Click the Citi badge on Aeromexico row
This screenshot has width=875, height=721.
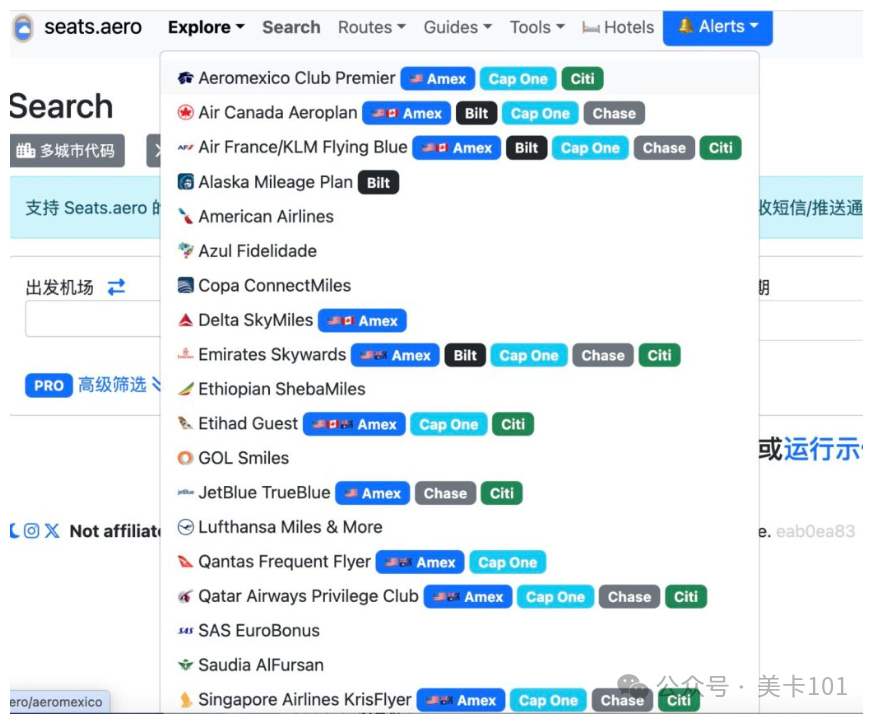point(582,79)
